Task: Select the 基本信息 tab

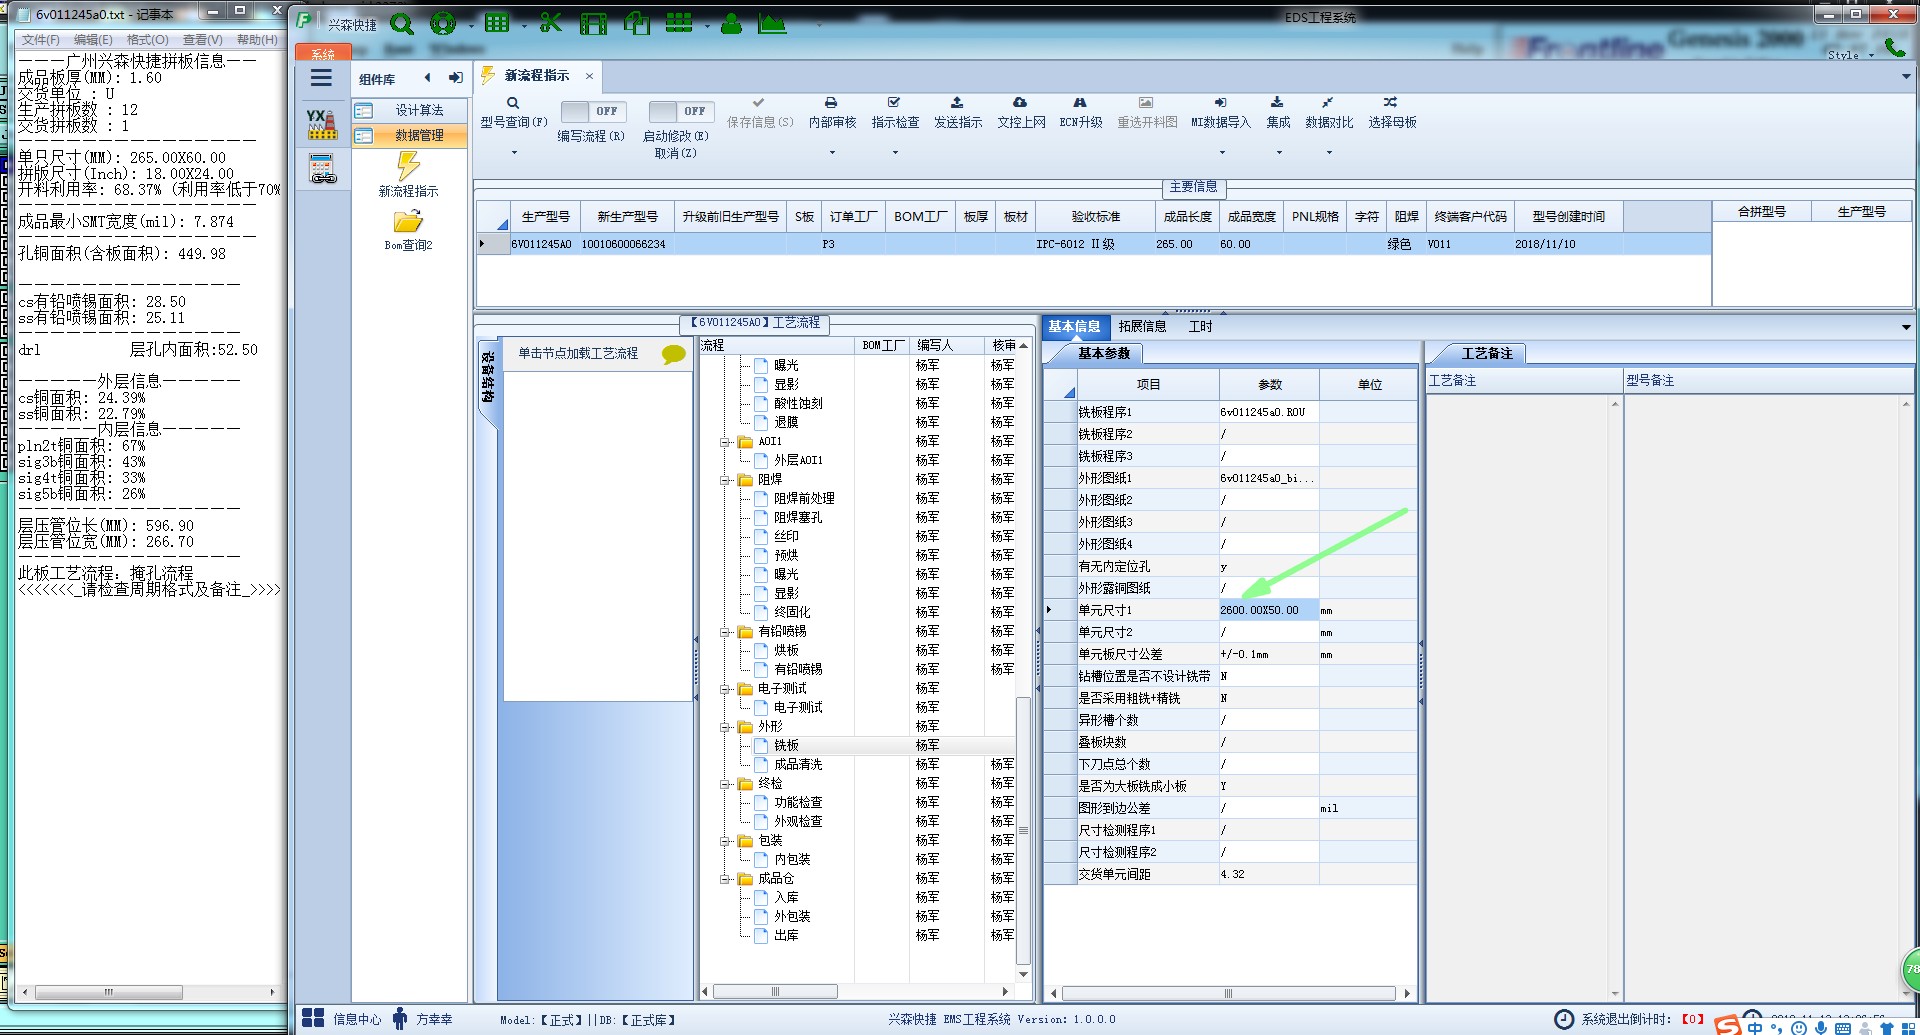Action: click(1074, 326)
